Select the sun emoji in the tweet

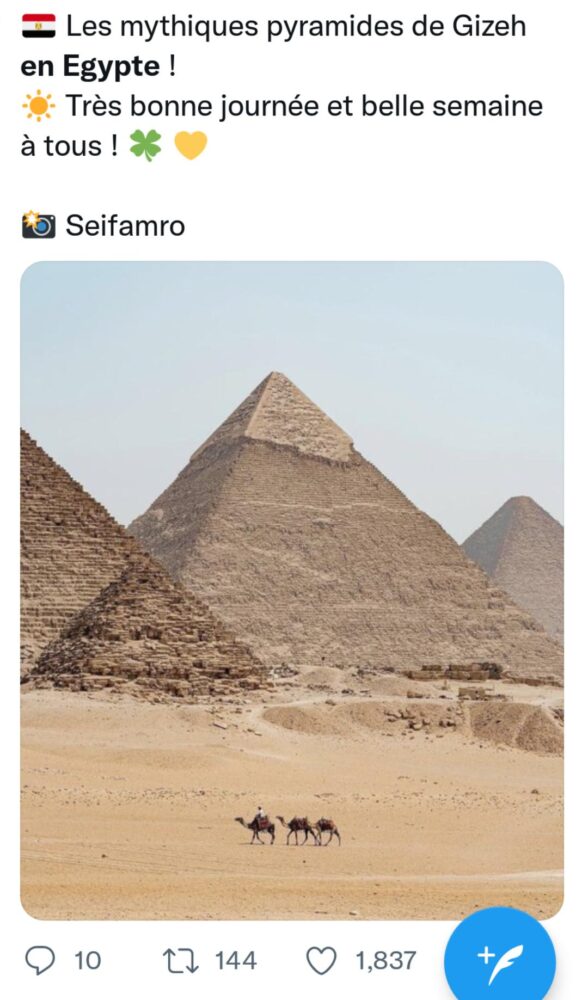click(39, 106)
